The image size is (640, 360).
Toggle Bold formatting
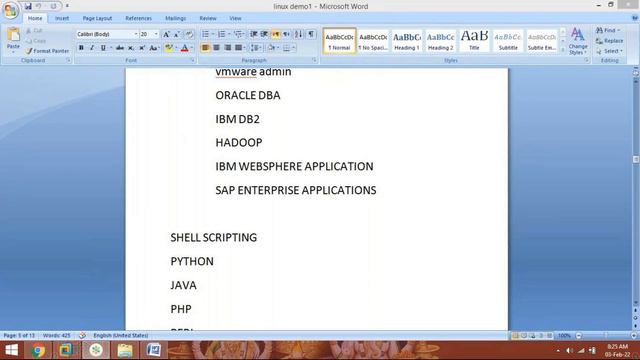(x=81, y=48)
